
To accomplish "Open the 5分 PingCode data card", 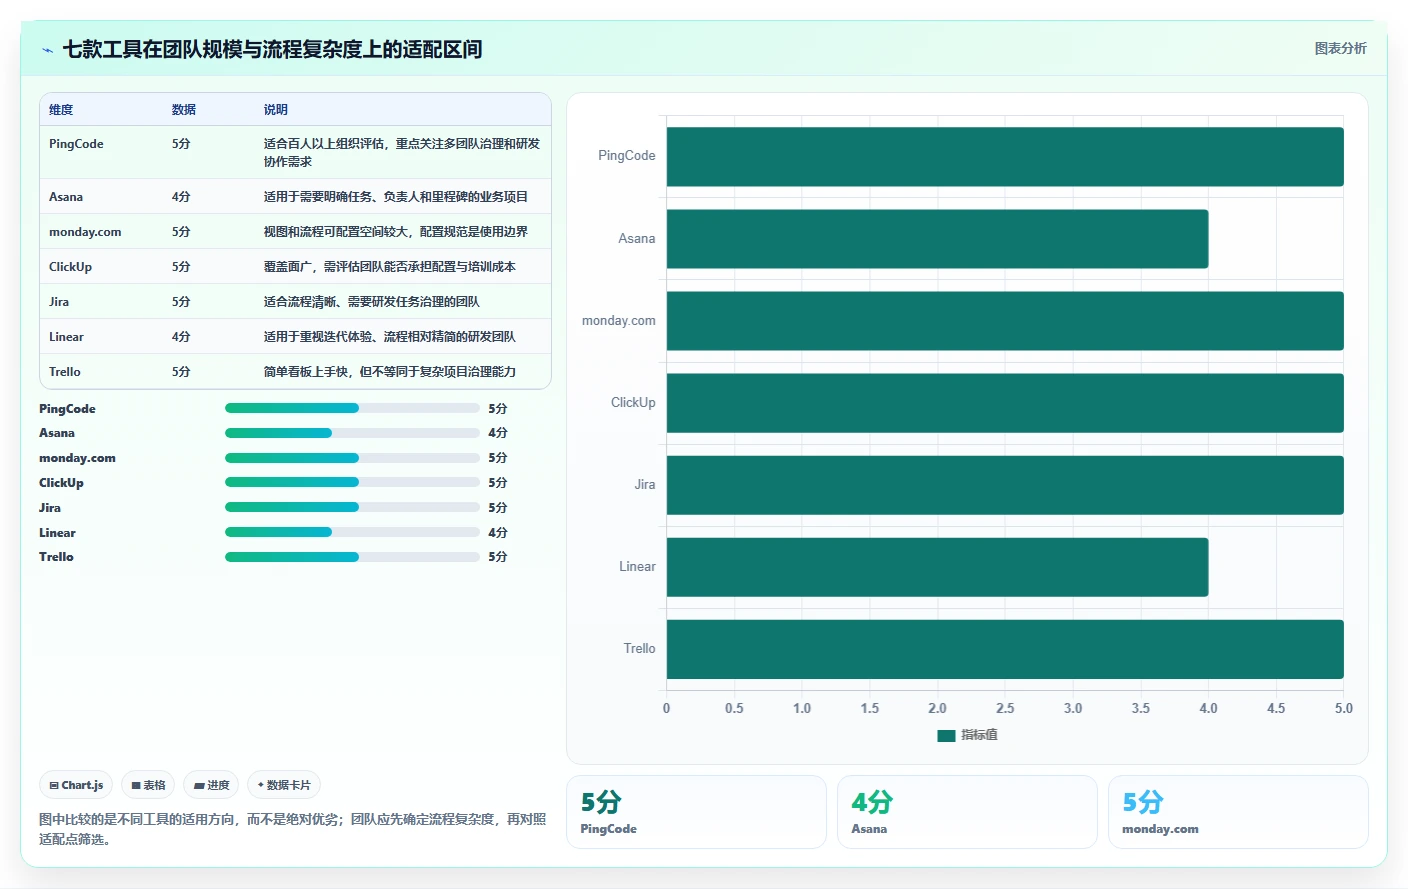I will pos(696,812).
